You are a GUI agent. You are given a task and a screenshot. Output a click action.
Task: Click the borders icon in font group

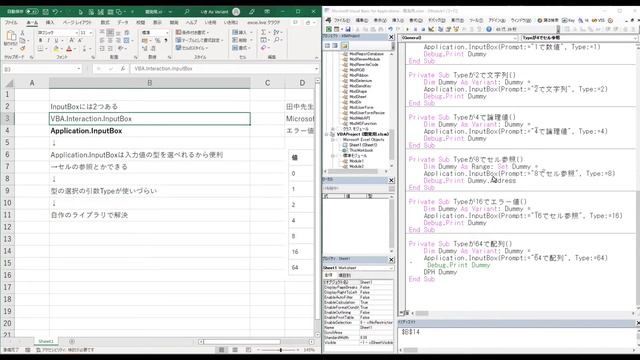pos(40,49)
